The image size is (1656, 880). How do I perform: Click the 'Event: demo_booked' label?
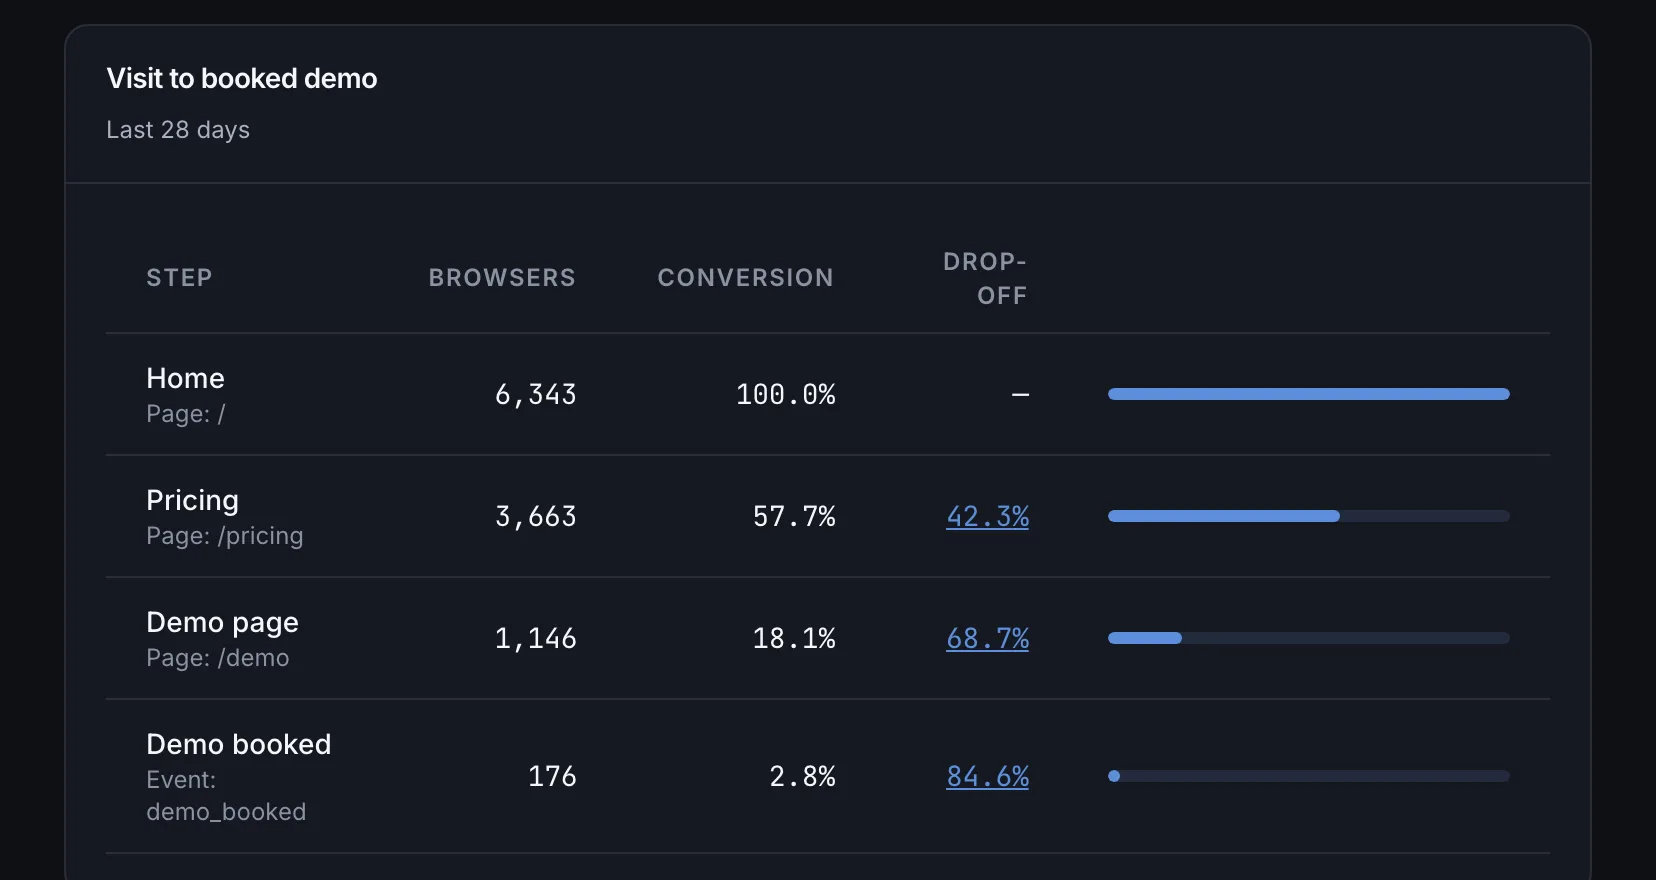pos(226,796)
